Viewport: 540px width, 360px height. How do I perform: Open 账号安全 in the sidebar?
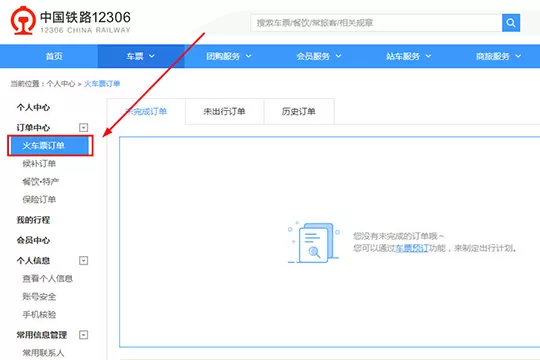(39, 296)
